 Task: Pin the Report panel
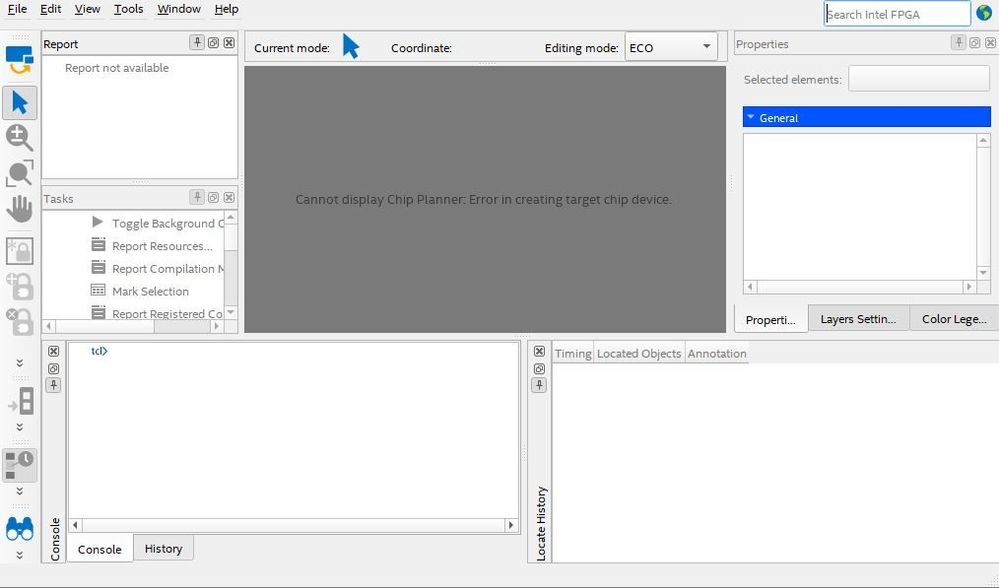click(x=198, y=43)
